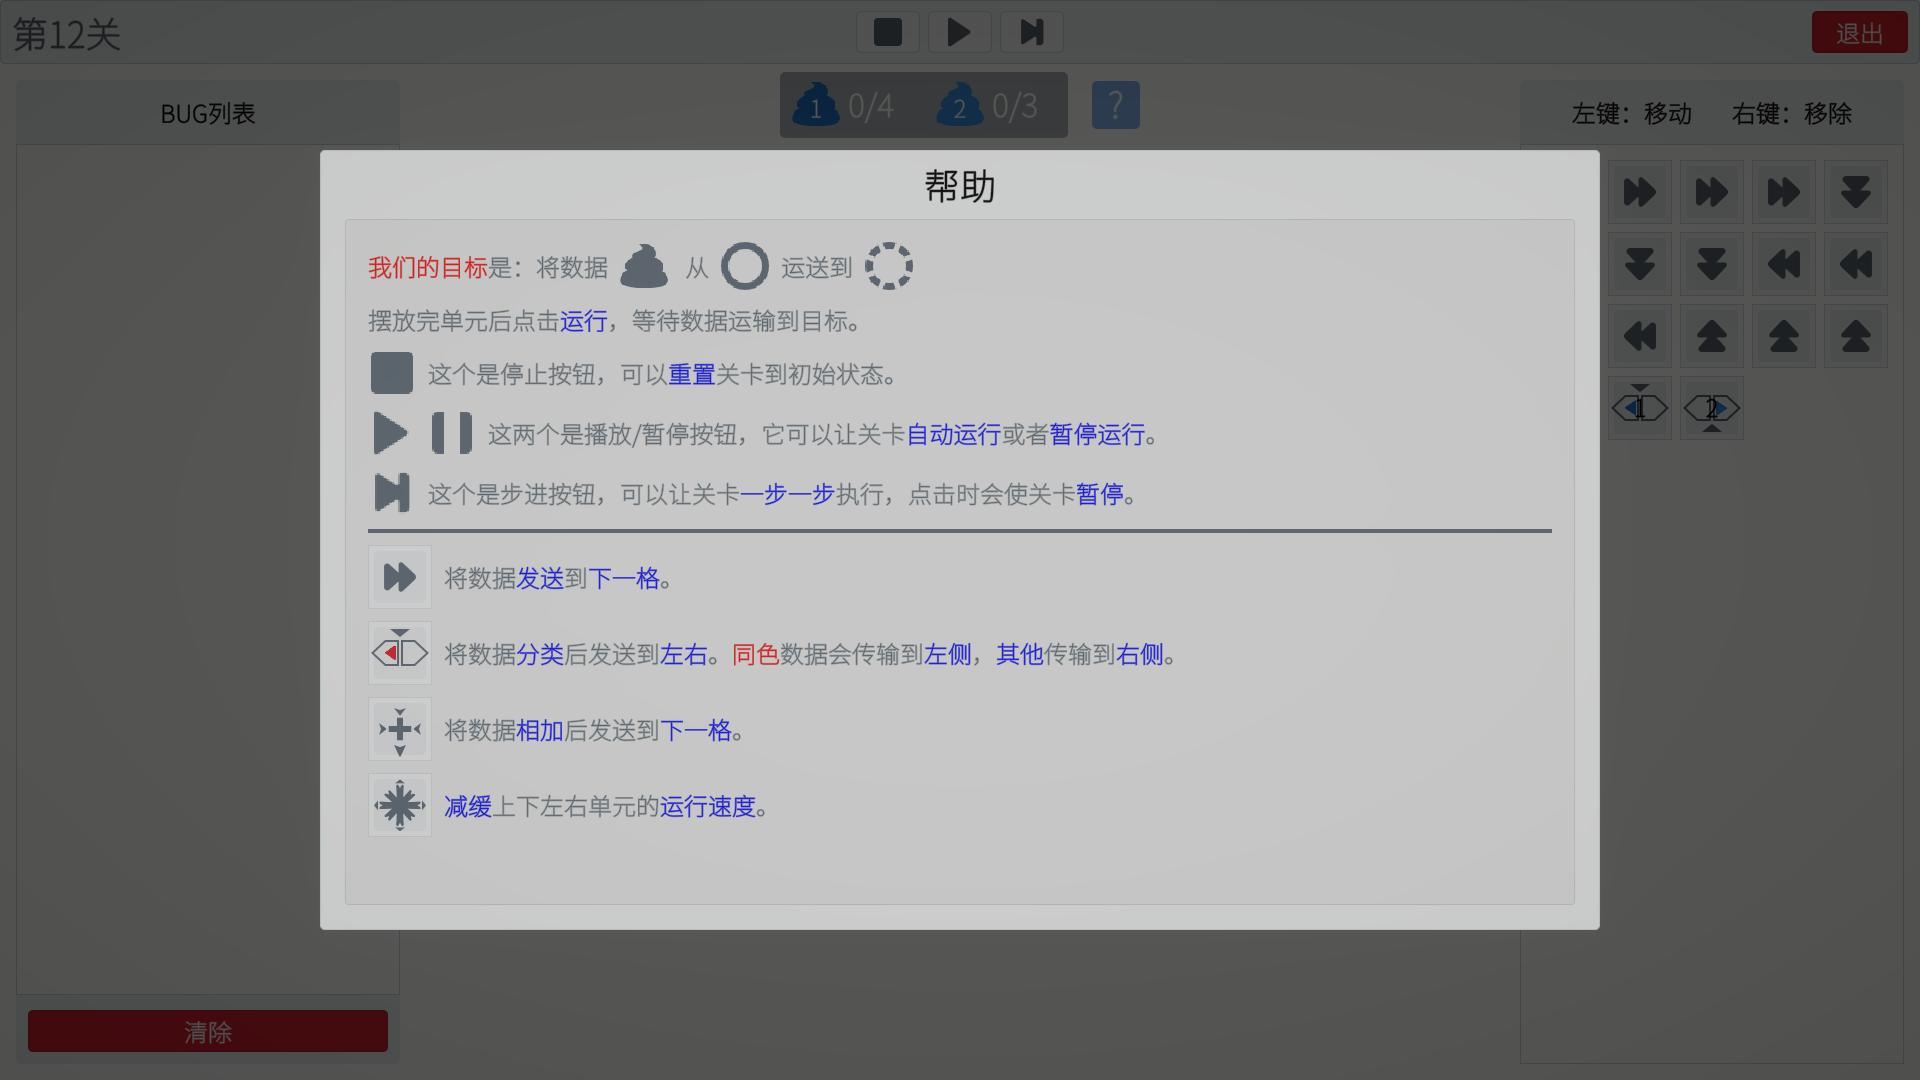
Task: Click the red 清除 clear button
Action: (x=208, y=1031)
